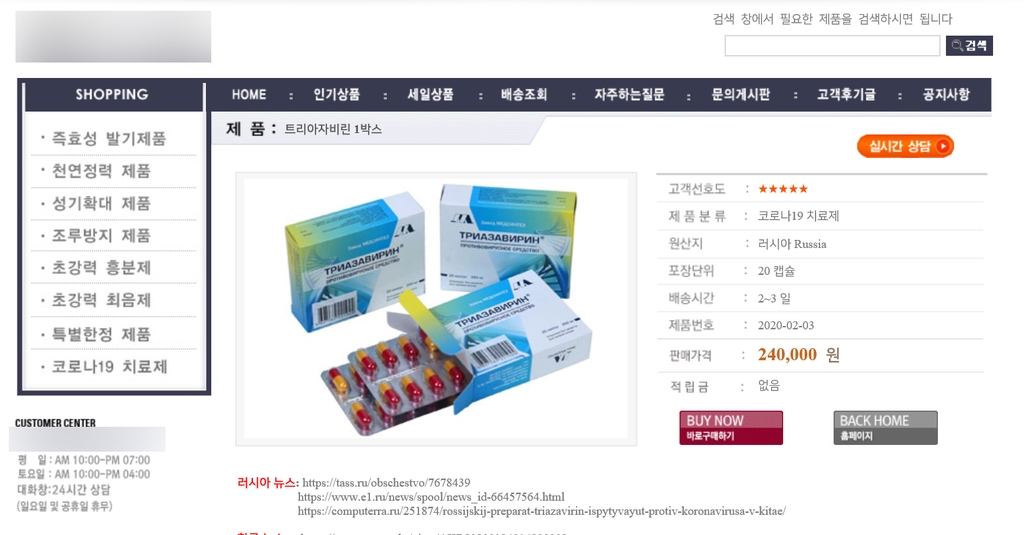The image size is (1024, 535).
Task: View 고객후기글 customer reviews
Action: [x=846, y=95]
